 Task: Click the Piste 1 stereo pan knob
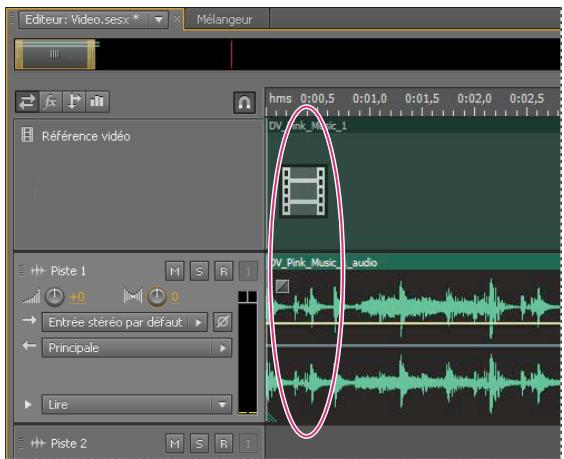pyautogui.click(x=157, y=297)
